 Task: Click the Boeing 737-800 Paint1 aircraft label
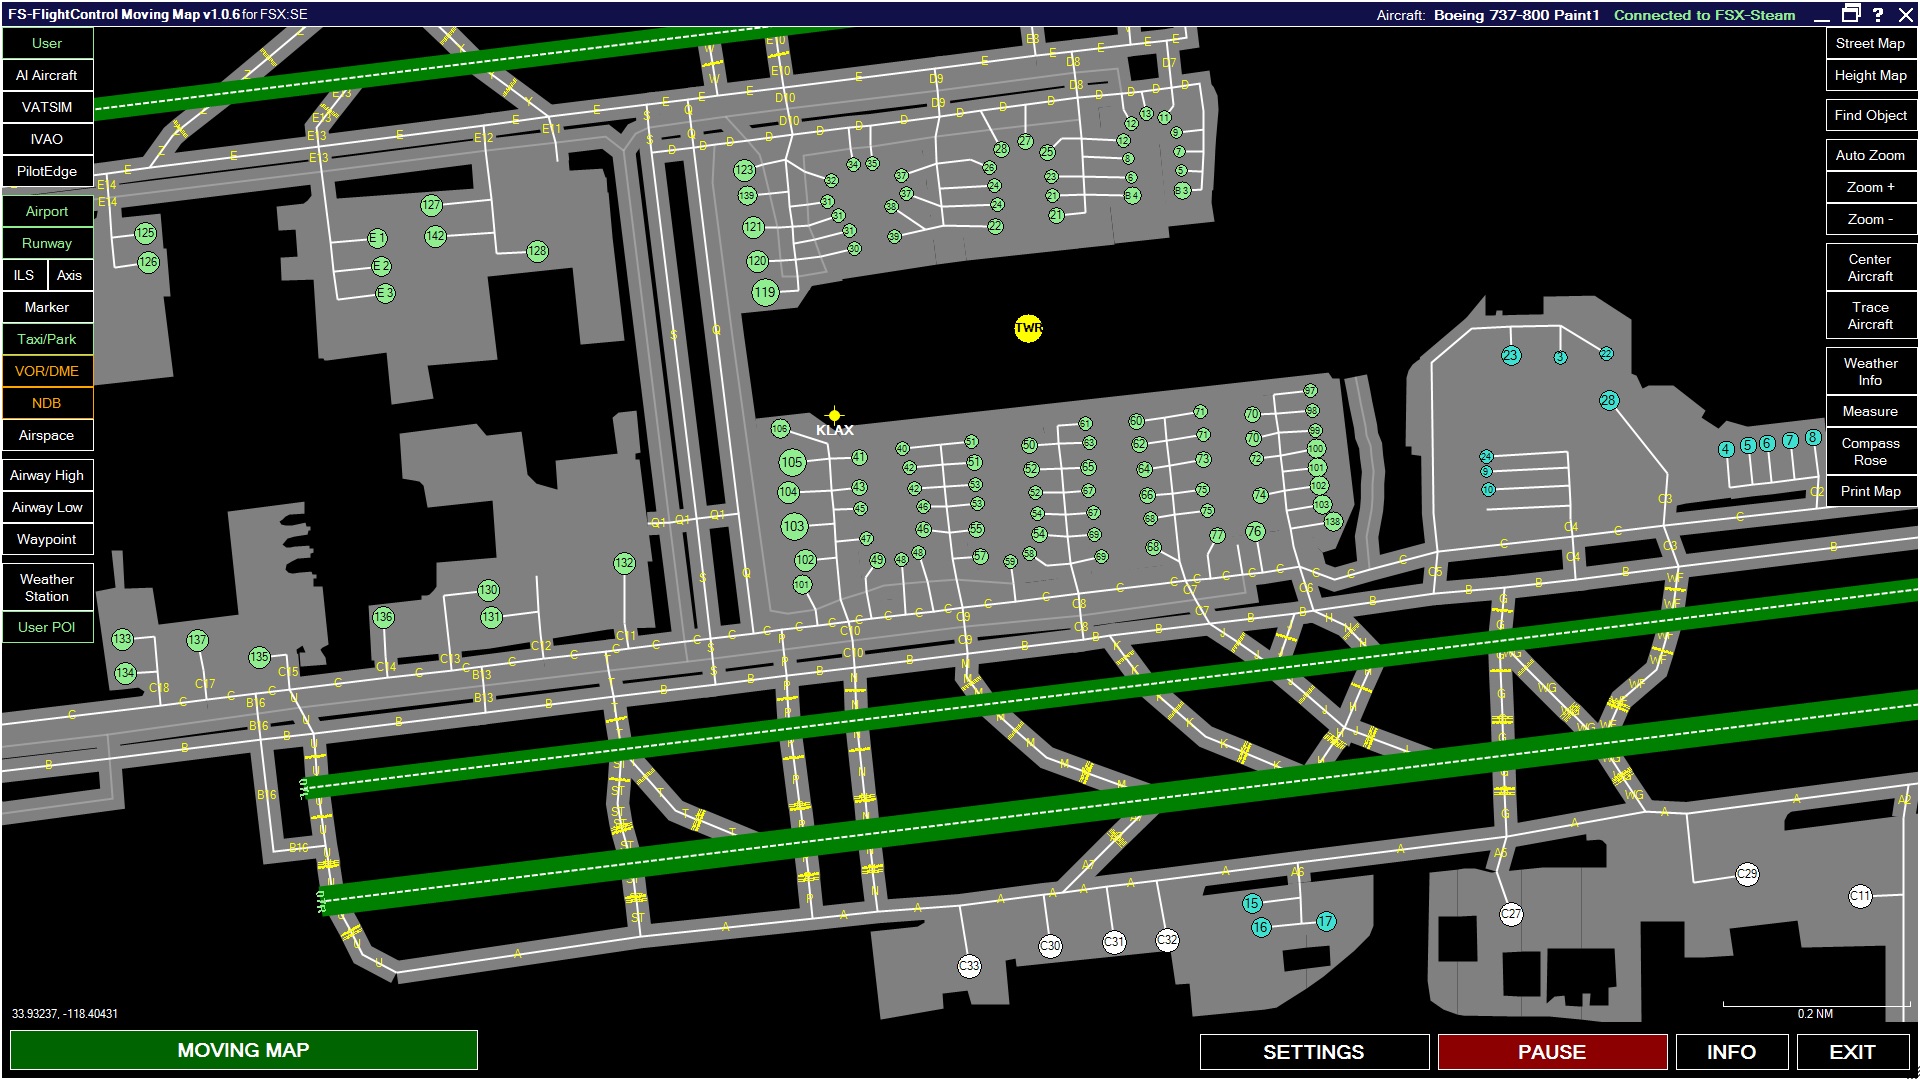pyautogui.click(x=1516, y=15)
